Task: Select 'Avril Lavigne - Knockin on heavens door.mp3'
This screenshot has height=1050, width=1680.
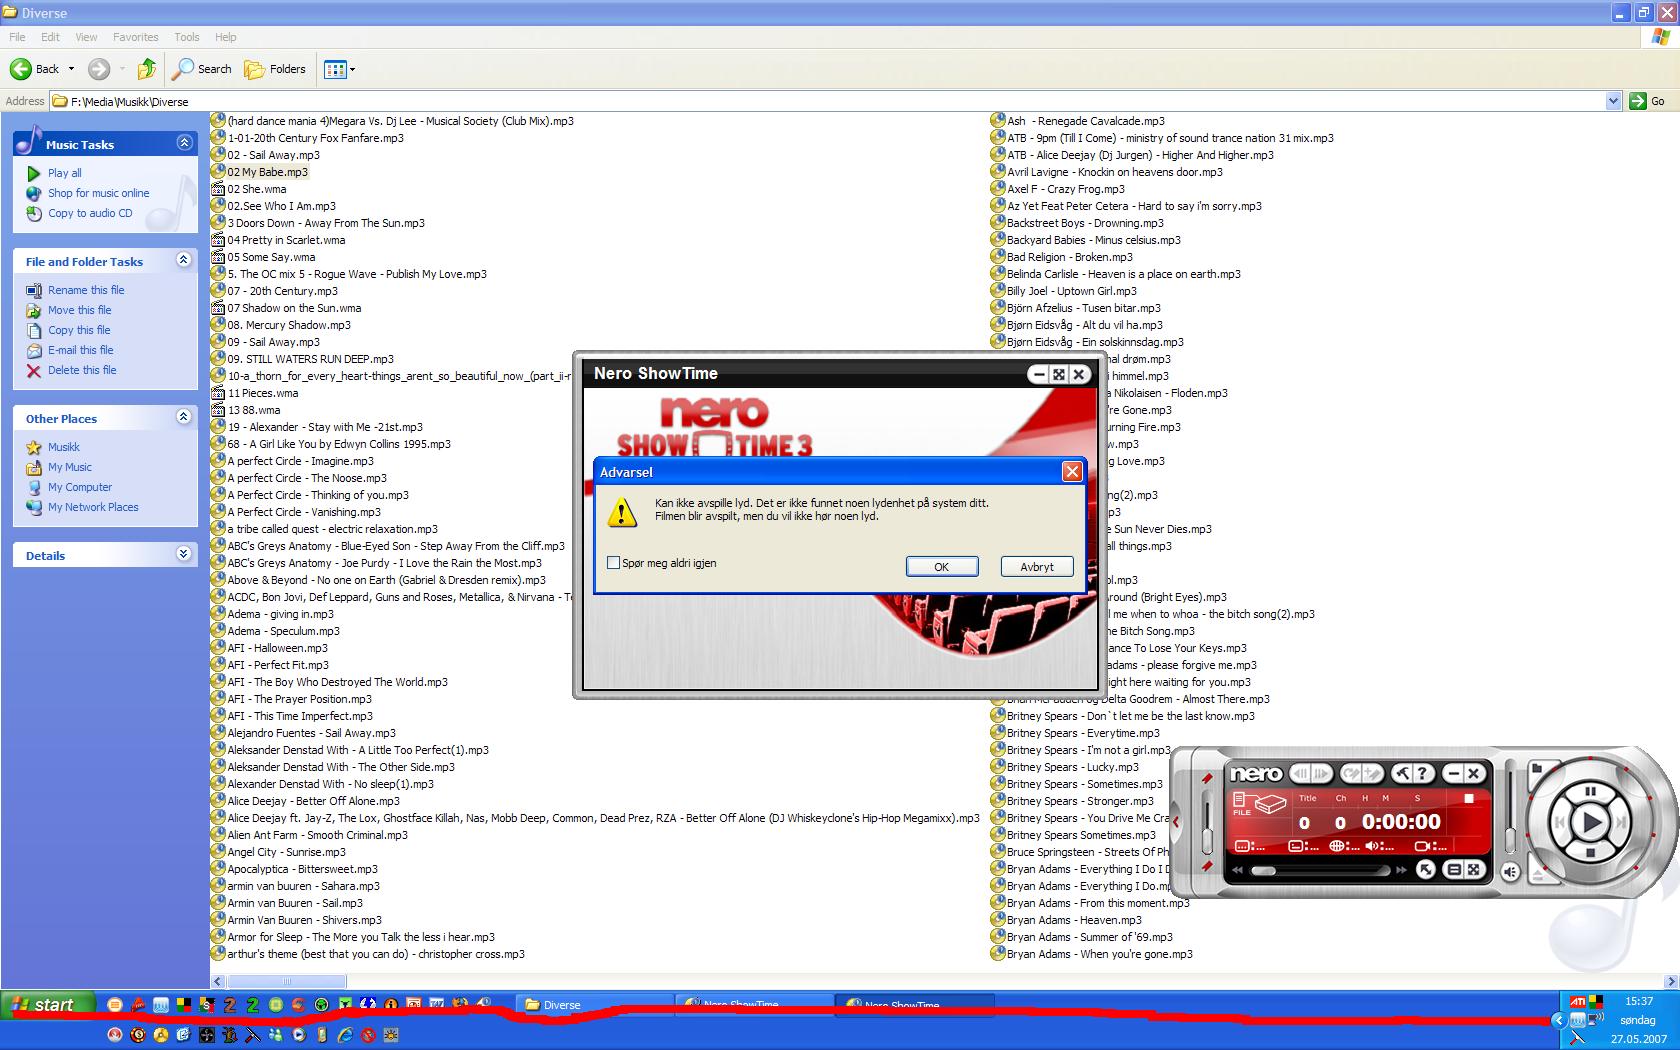Action: point(1115,172)
